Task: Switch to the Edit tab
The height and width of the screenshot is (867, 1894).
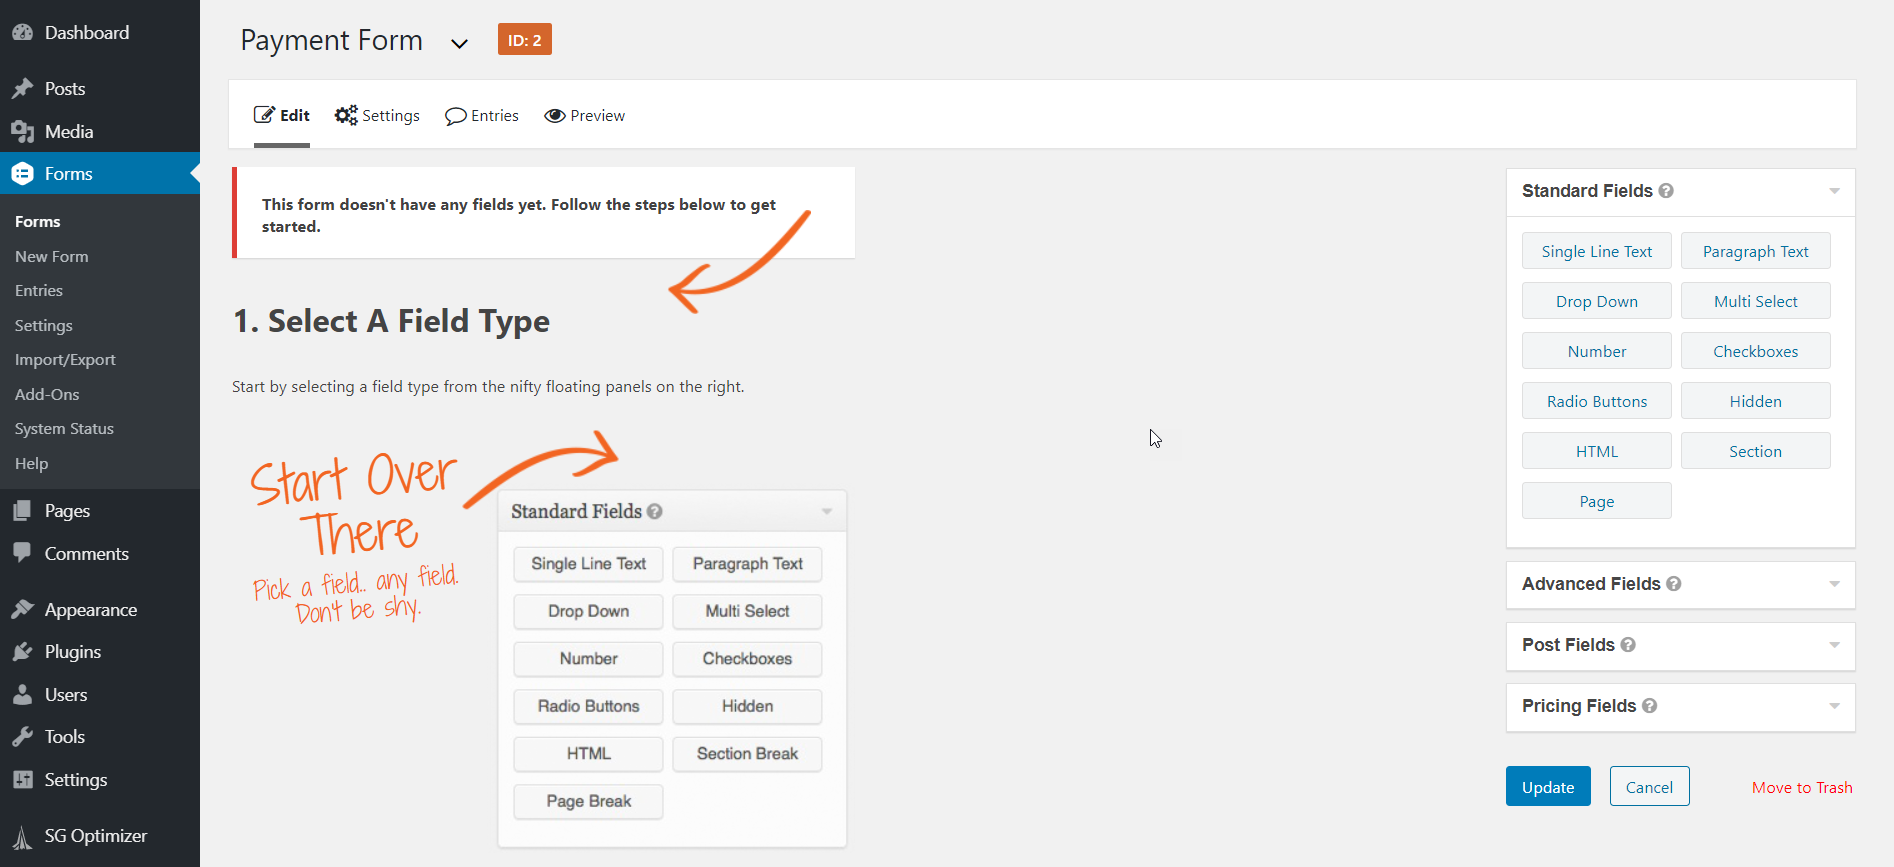Action: (282, 116)
